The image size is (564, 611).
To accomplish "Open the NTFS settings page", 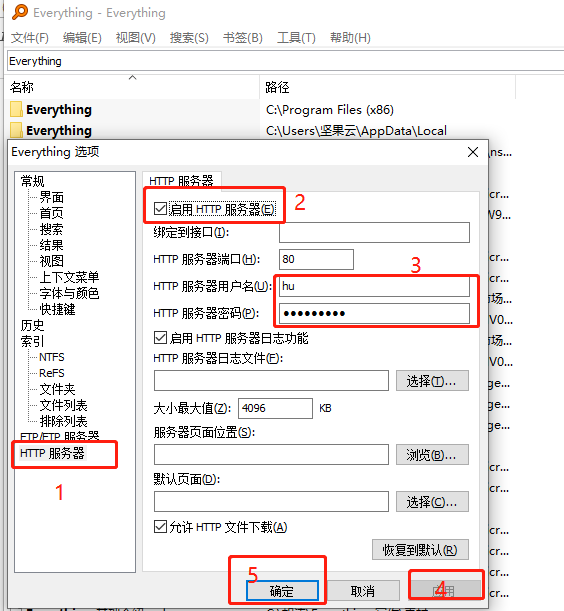I will [52, 357].
